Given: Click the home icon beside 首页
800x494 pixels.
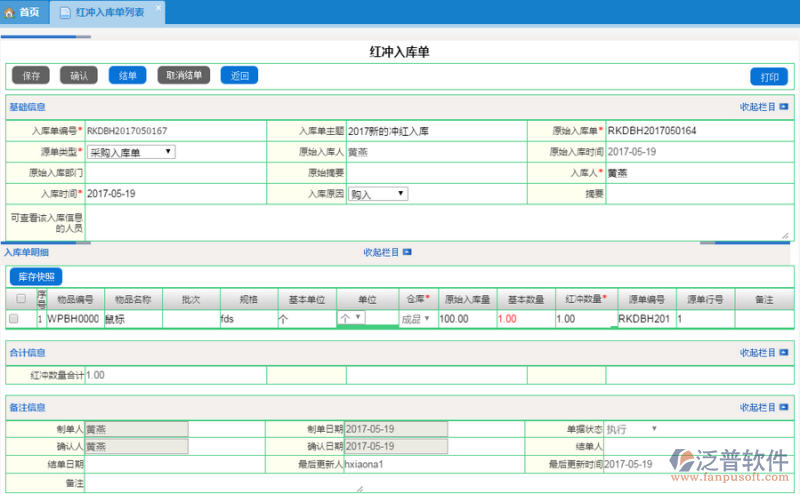Looking at the screenshot, I should click(9, 12).
